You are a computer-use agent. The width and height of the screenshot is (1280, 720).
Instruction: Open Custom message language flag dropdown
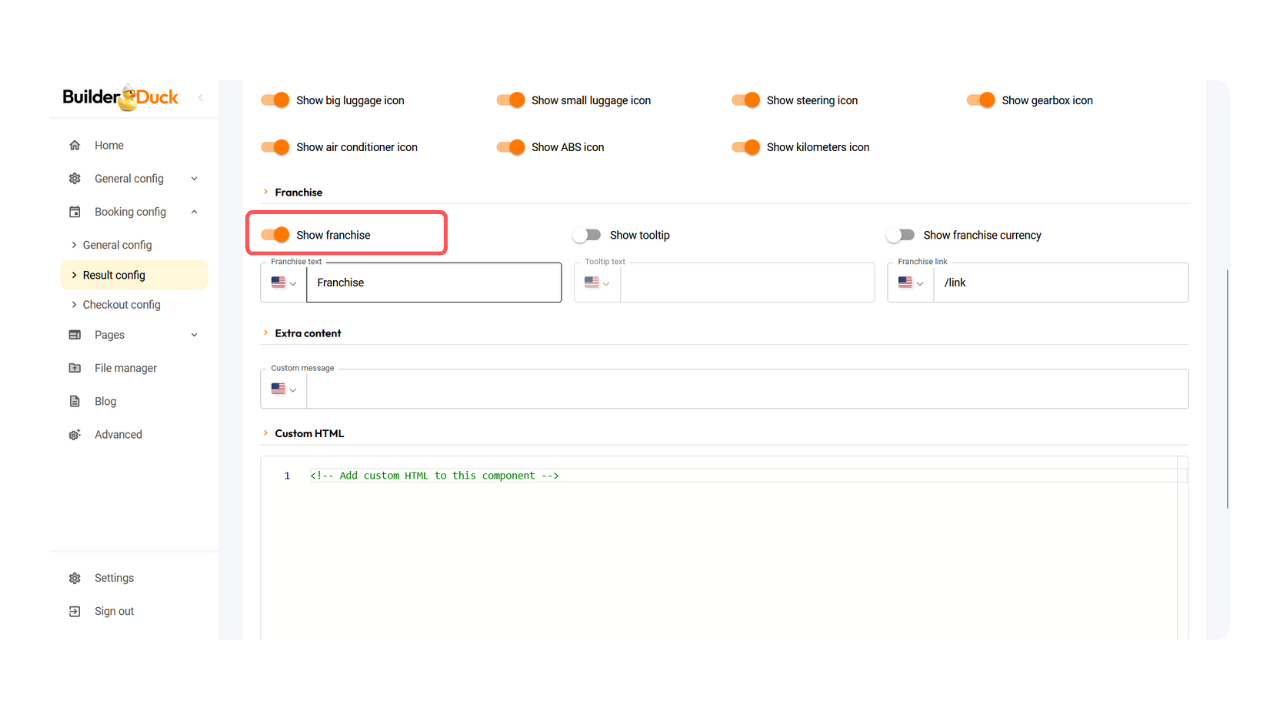(284, 389)
